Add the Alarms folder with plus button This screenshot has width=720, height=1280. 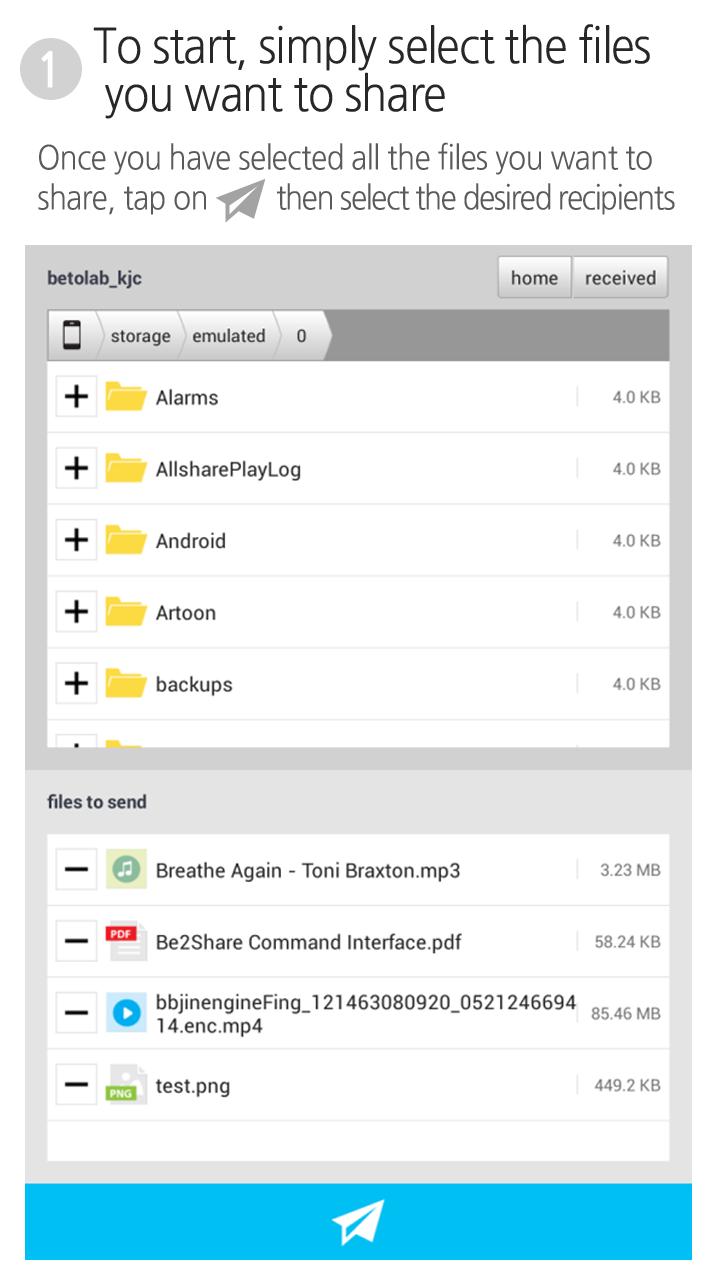[76, 397]
